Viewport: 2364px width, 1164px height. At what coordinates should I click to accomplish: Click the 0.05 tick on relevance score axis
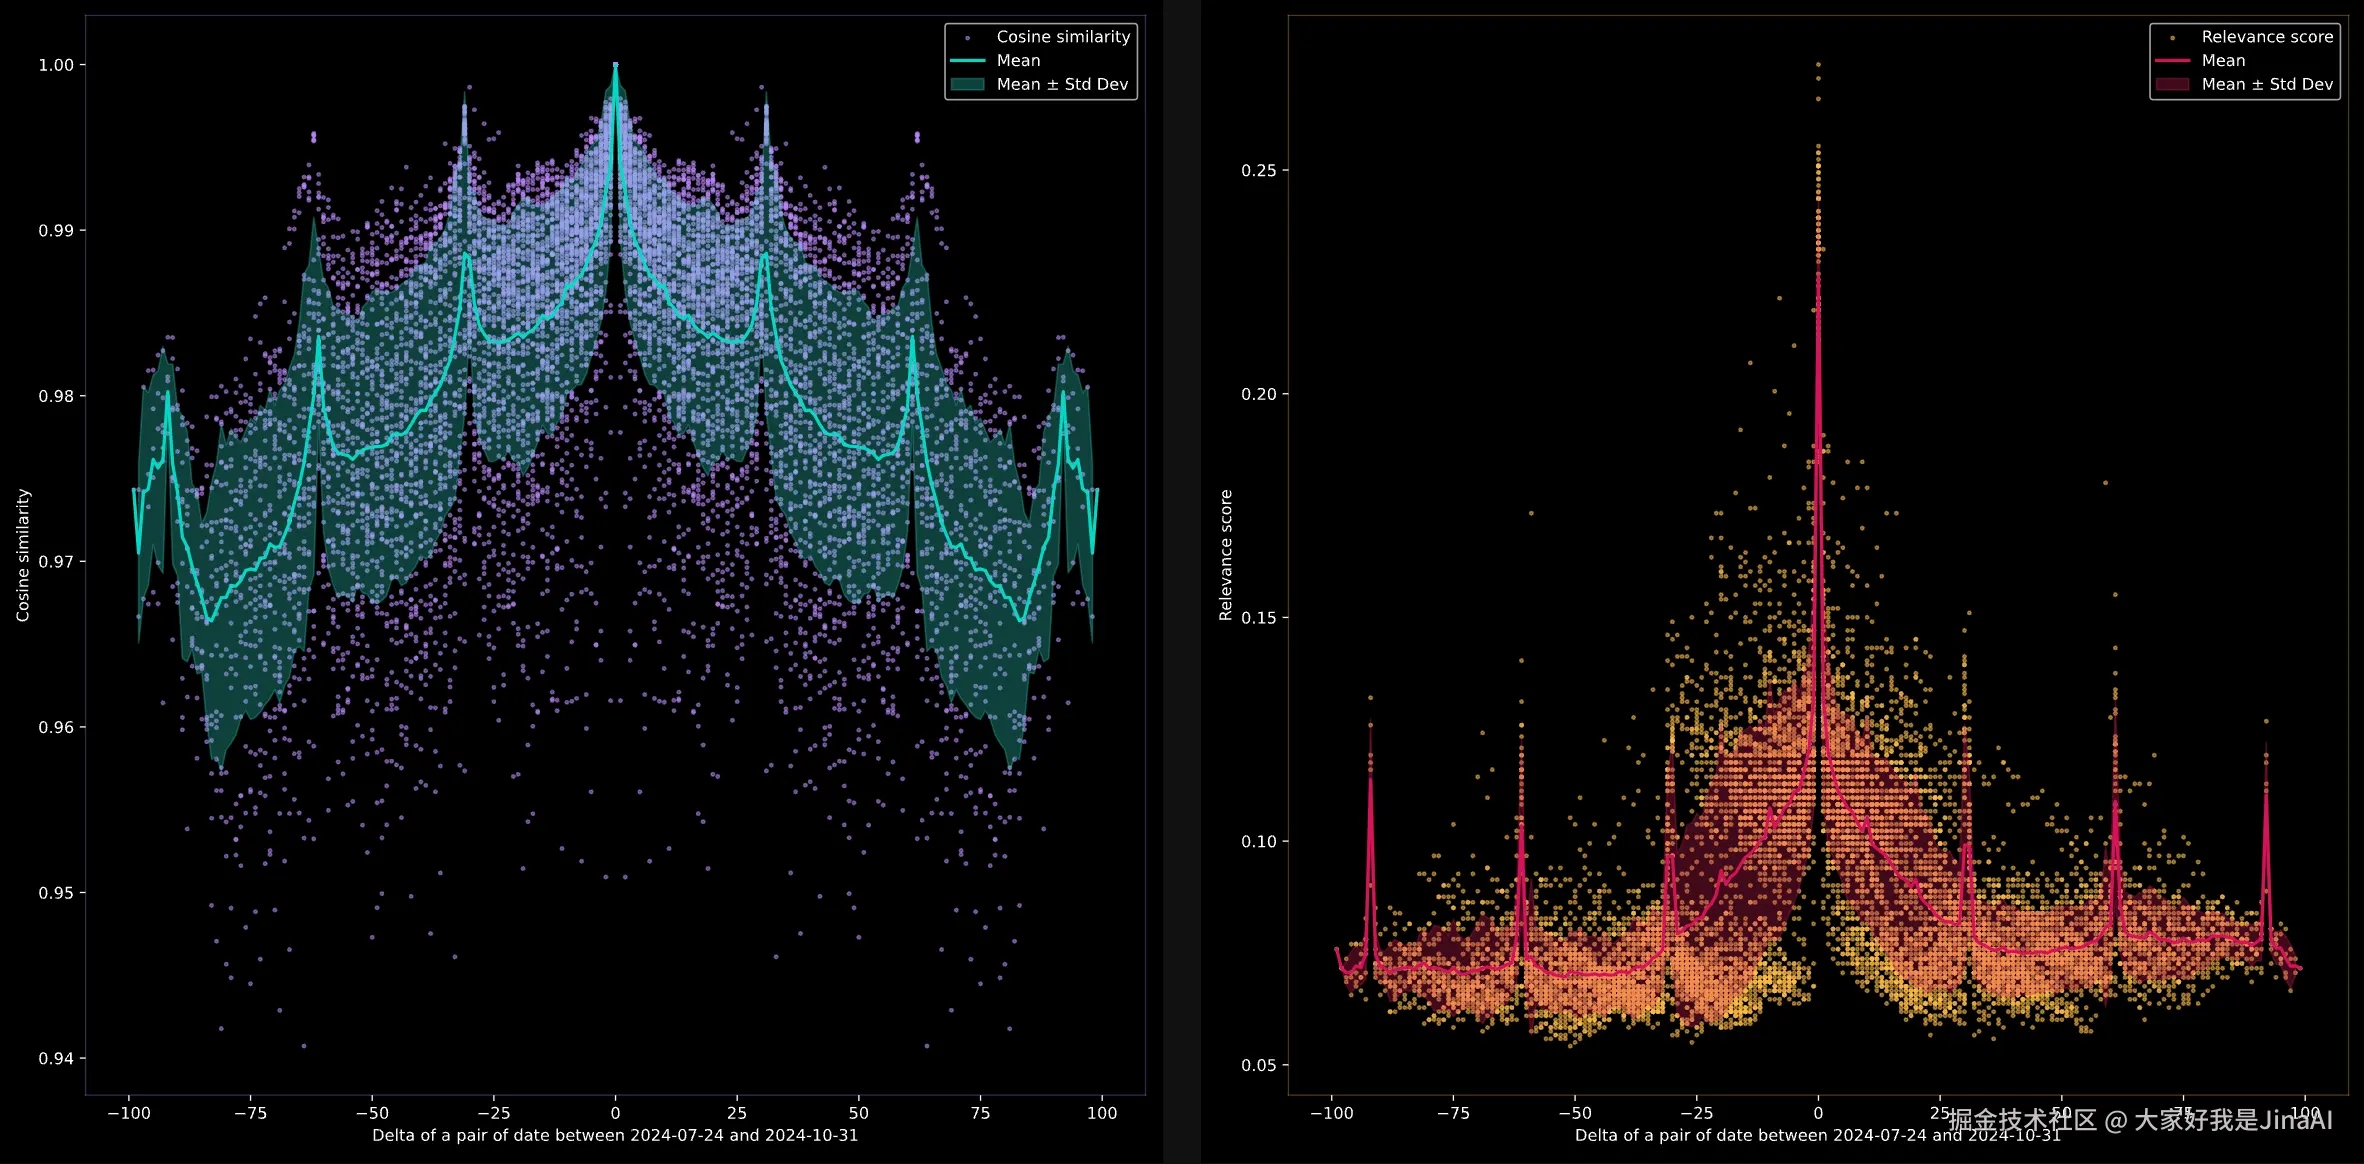[1258, 1065]
